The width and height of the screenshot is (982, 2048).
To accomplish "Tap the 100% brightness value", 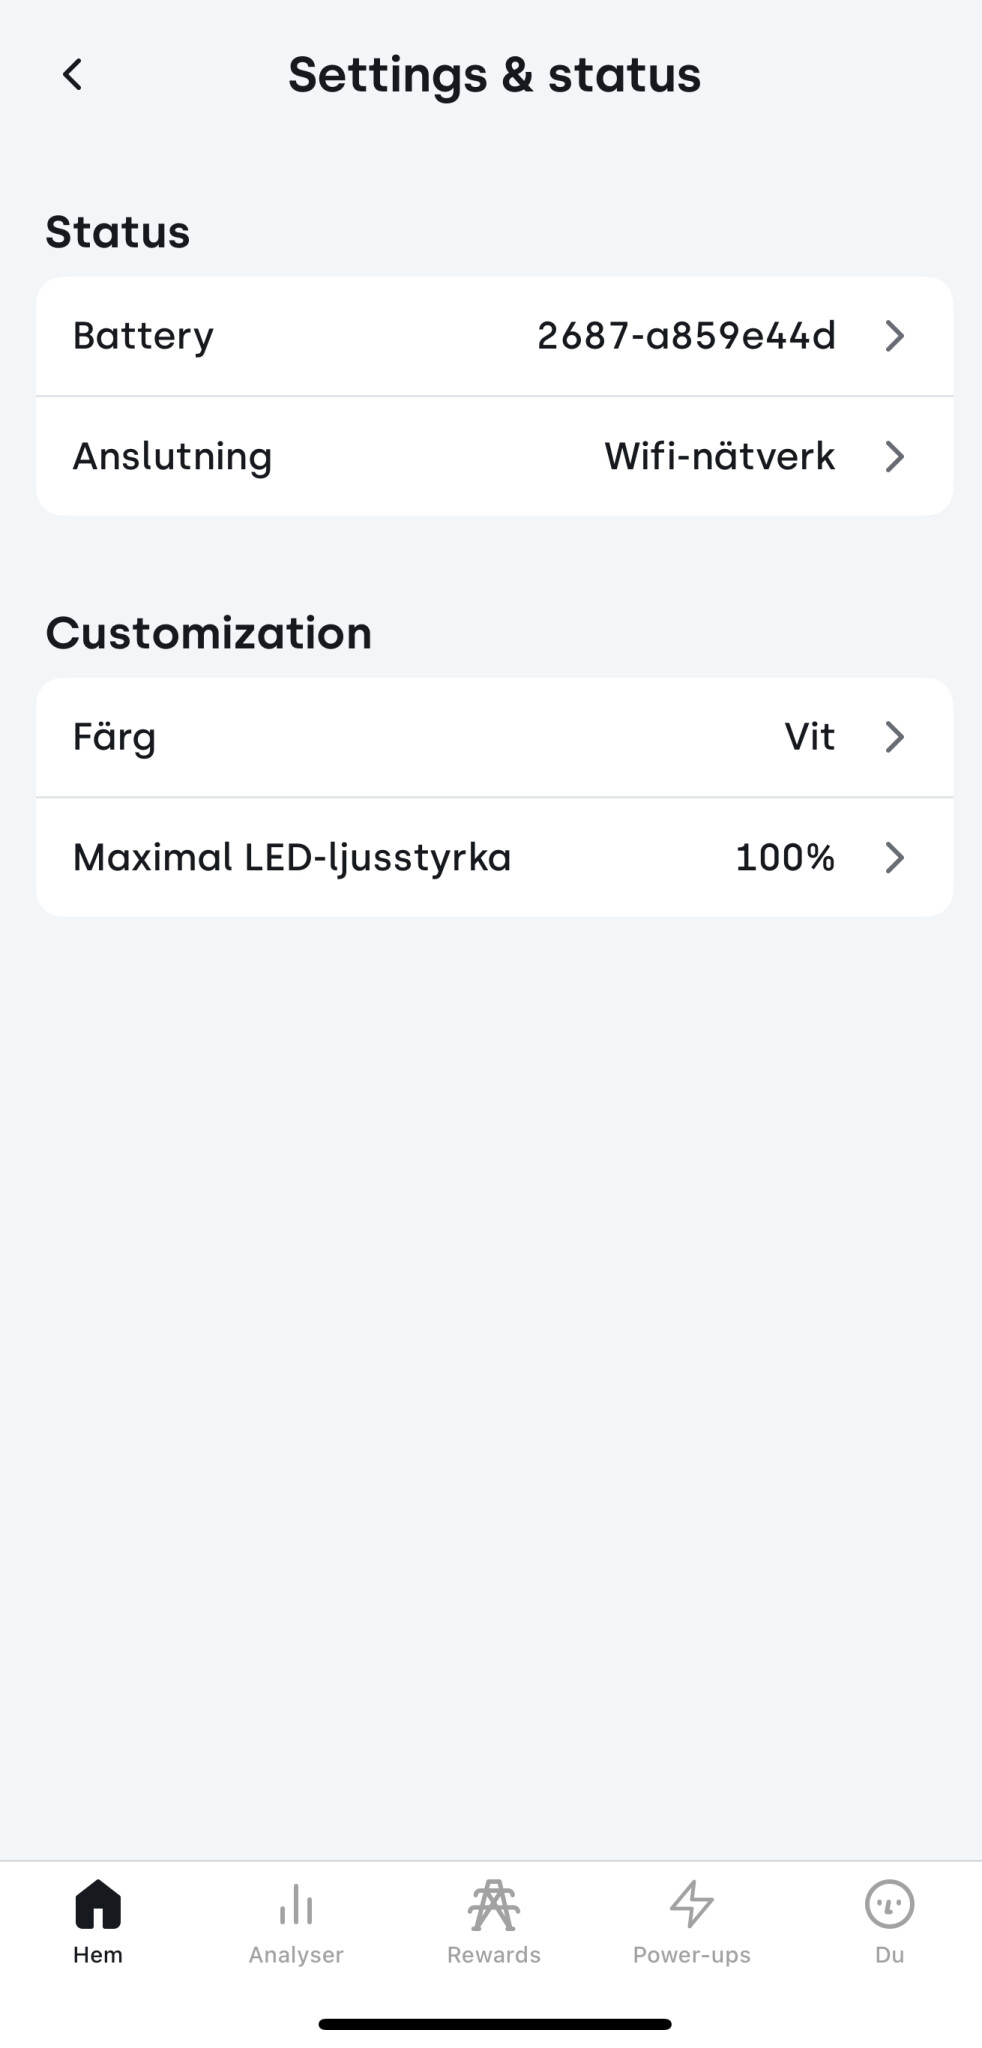I will click(785, 857).
